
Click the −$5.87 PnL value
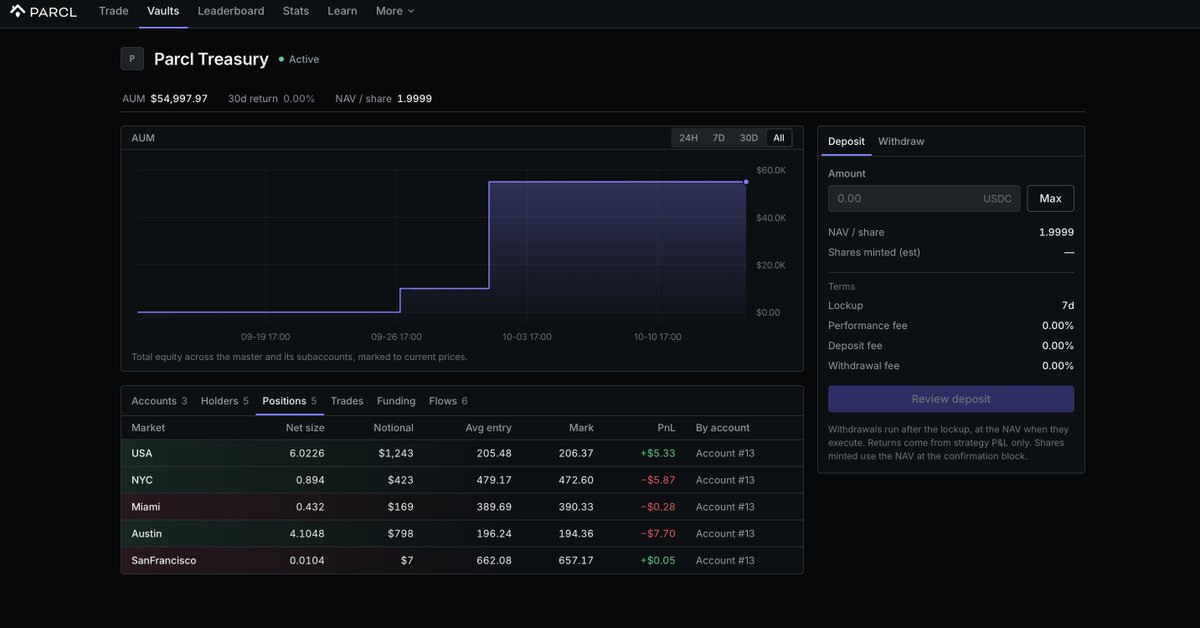point(658,480)
